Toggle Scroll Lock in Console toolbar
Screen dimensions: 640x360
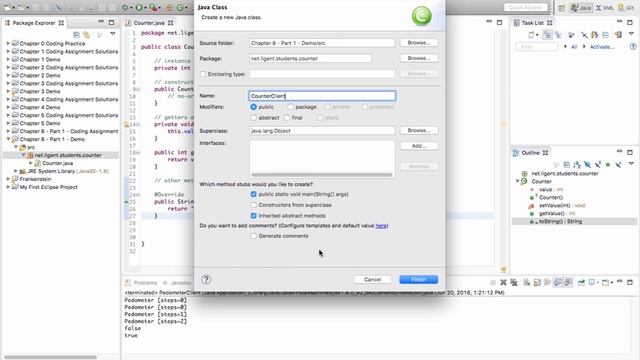coord(537,282)
